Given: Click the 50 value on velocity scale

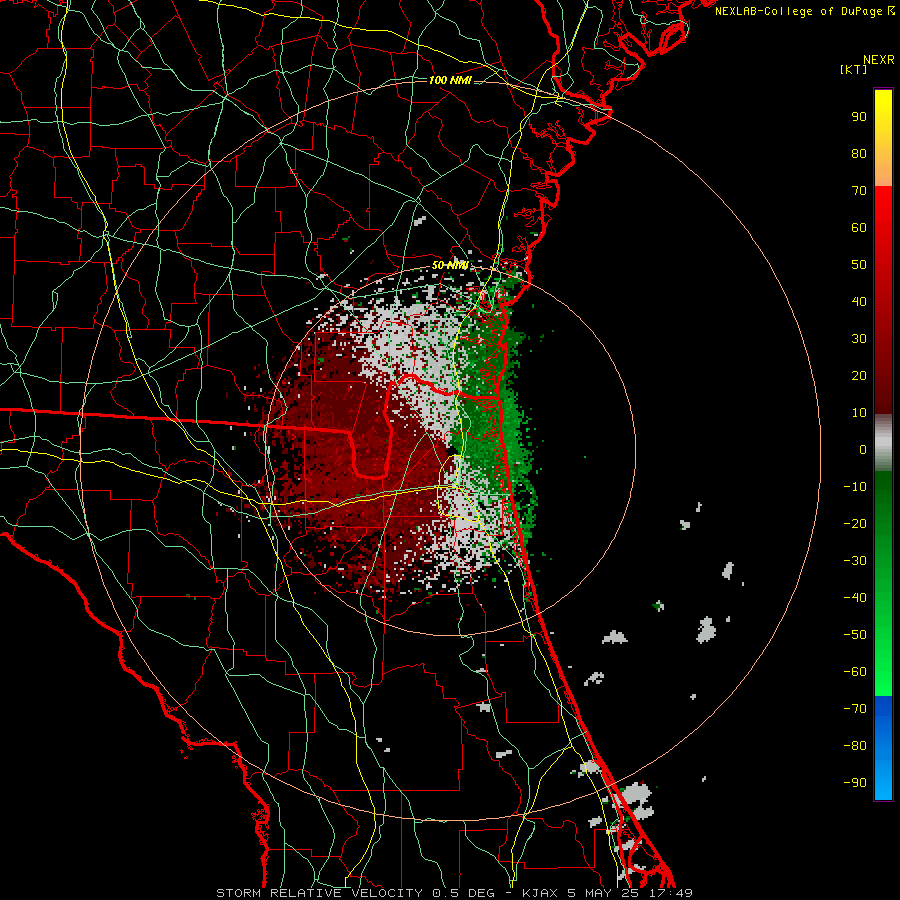Looking at the screenshot, I should click(859, 265).
